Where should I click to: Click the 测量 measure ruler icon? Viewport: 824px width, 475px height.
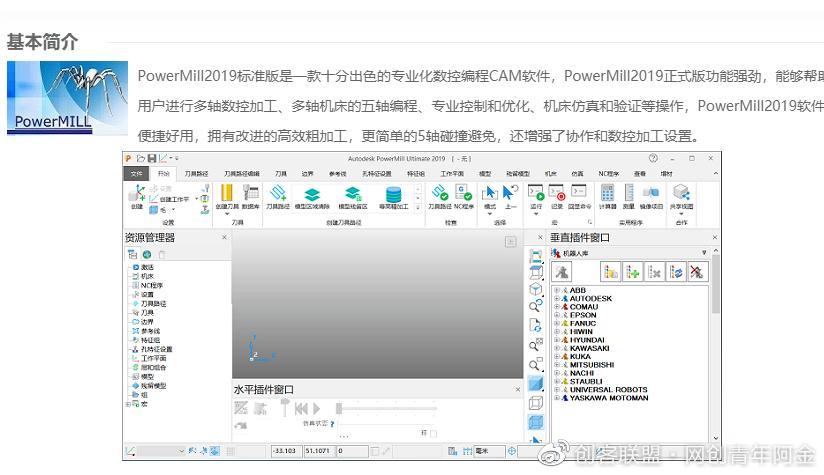pos(629,197)
